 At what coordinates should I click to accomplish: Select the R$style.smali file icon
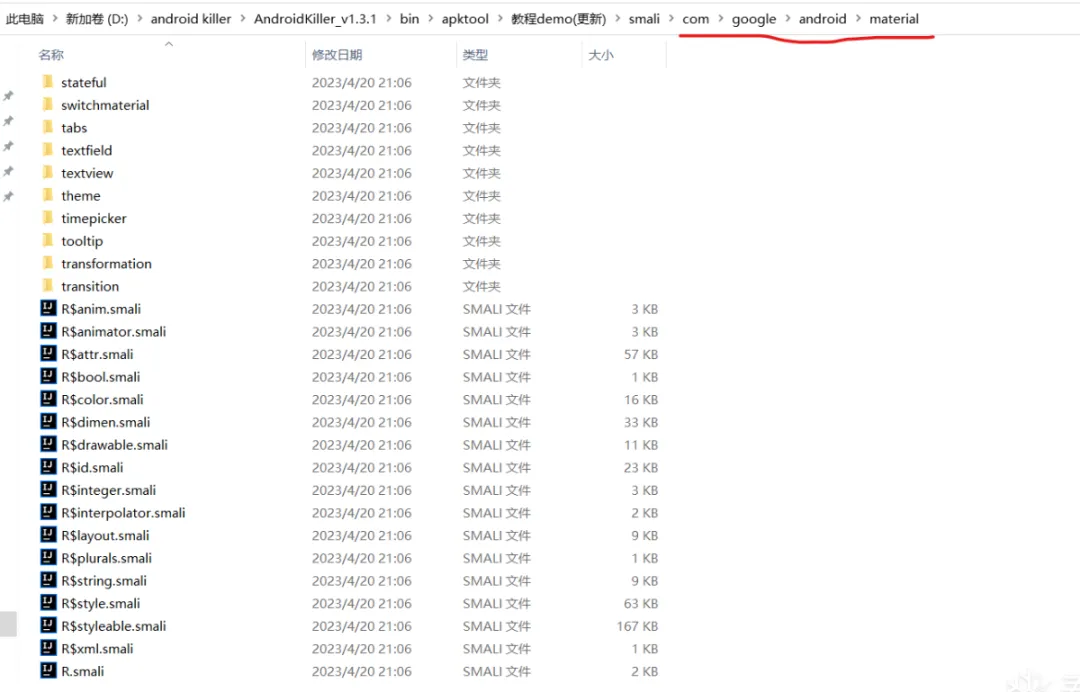pyautogui.click(x=48, y=603)
